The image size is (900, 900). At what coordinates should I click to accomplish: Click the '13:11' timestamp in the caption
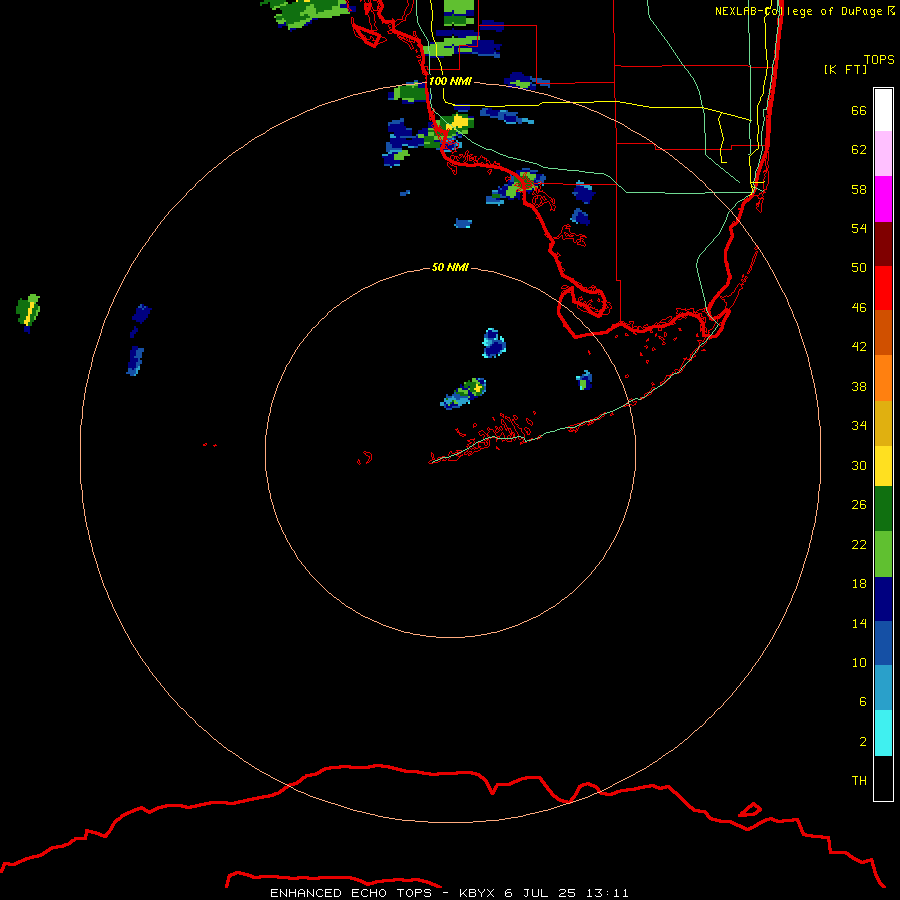[x=607, y=893]
